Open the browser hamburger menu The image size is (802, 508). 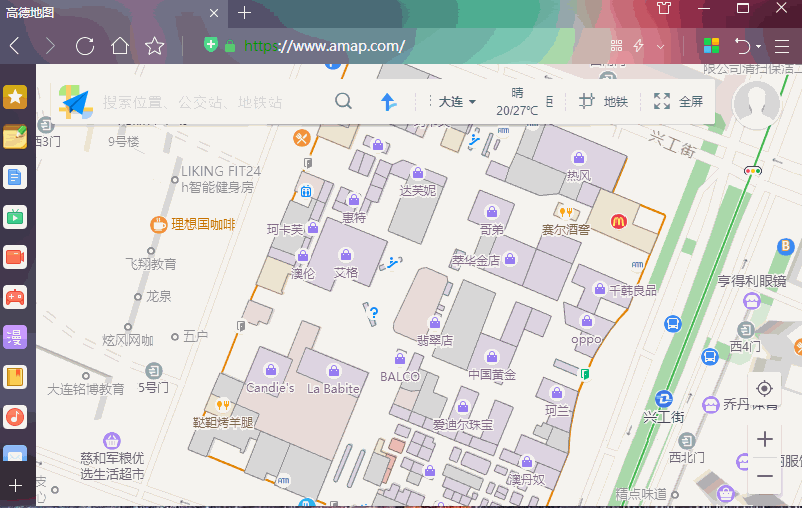[782, 46]
